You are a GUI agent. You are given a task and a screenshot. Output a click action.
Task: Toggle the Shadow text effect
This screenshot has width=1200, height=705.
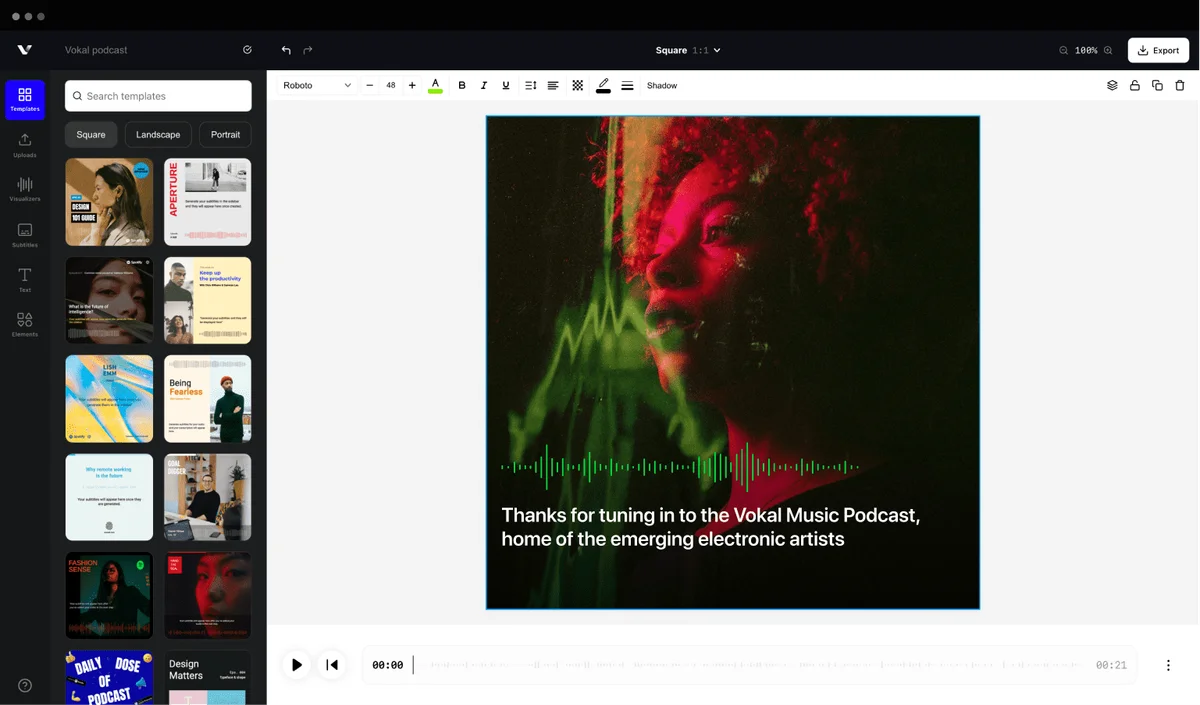pyautogui.click(x=662, y=86)
